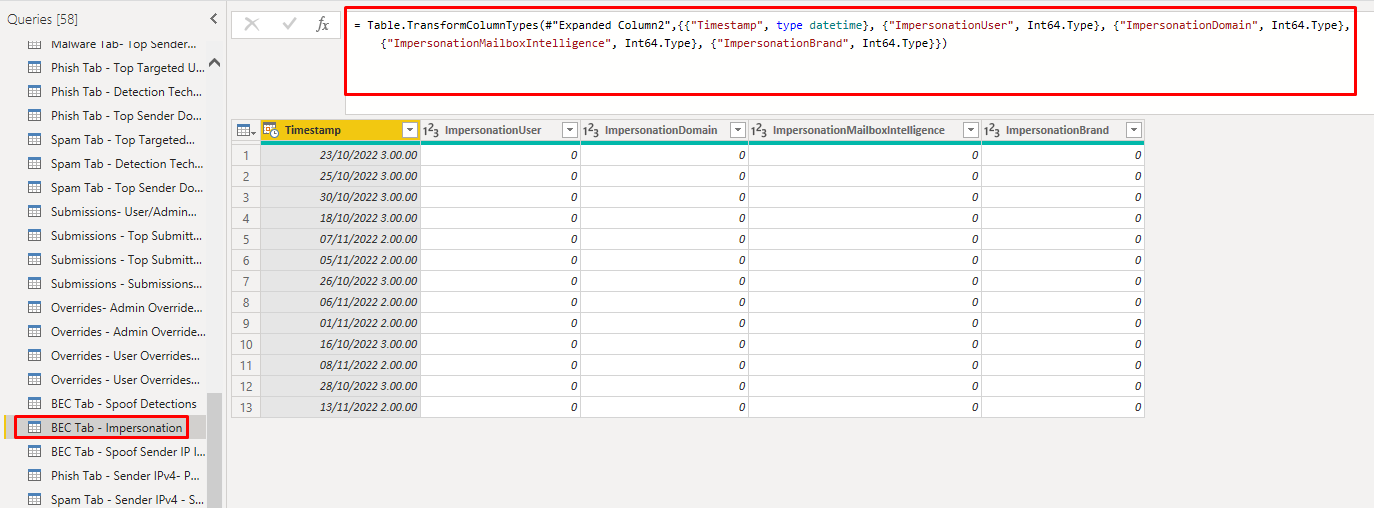The image size is (1374, 508).
Task: Open the ImpersonationUser column filter dropdown
Action: point(569,130)
